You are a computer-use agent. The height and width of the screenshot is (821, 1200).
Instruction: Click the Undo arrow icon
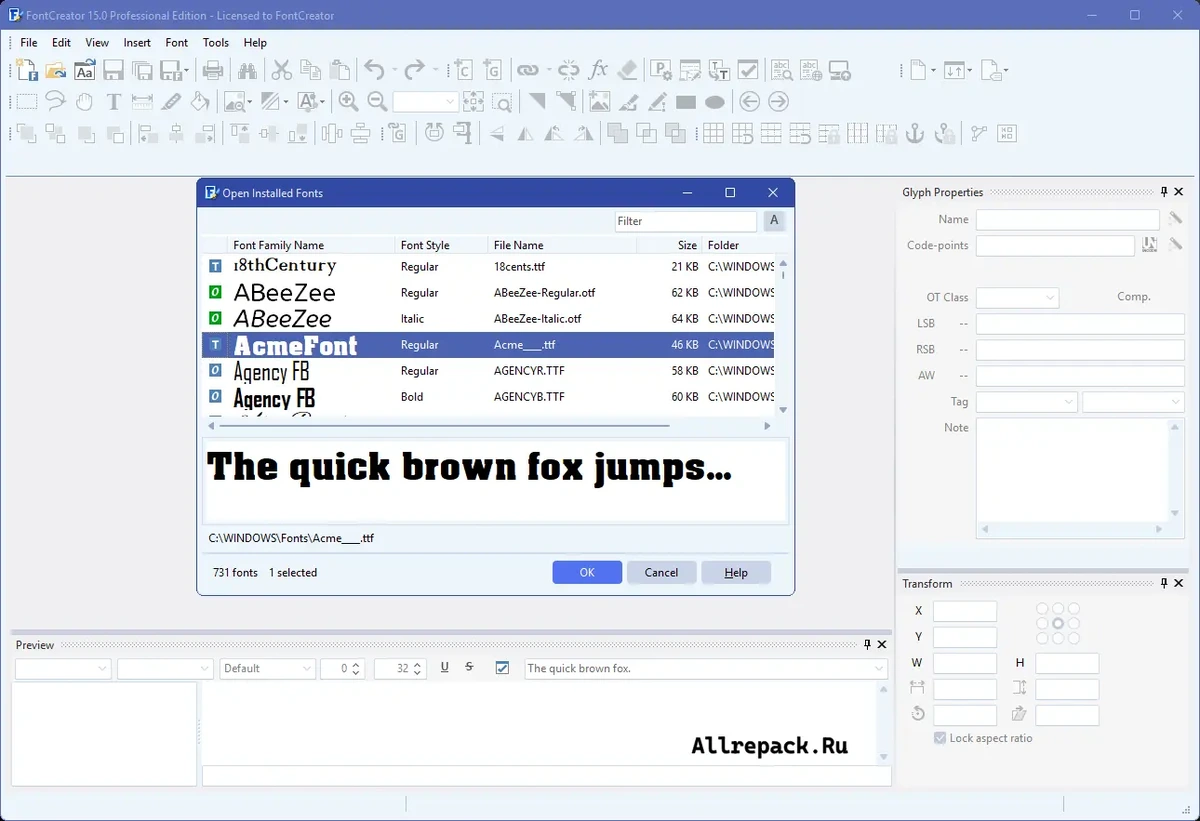pyautogui.click(x=374, y=70)
